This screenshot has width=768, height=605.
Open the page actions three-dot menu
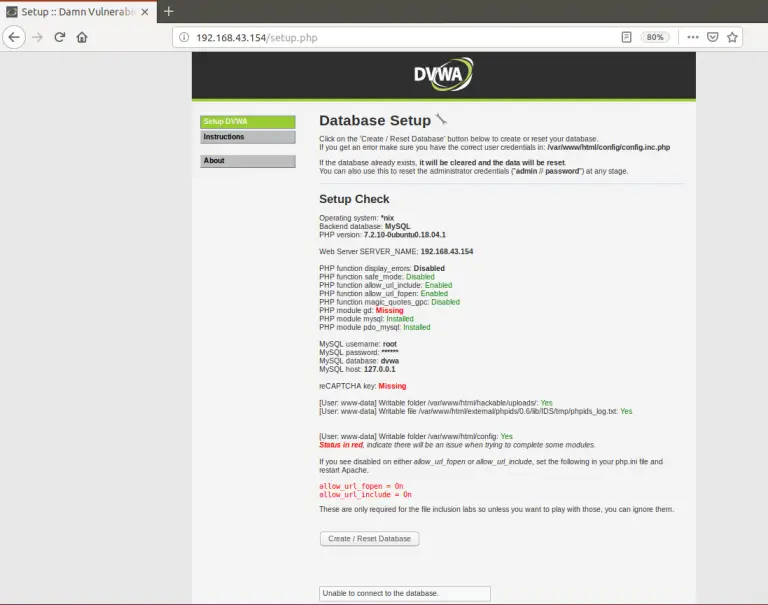[x=691, y=37]
